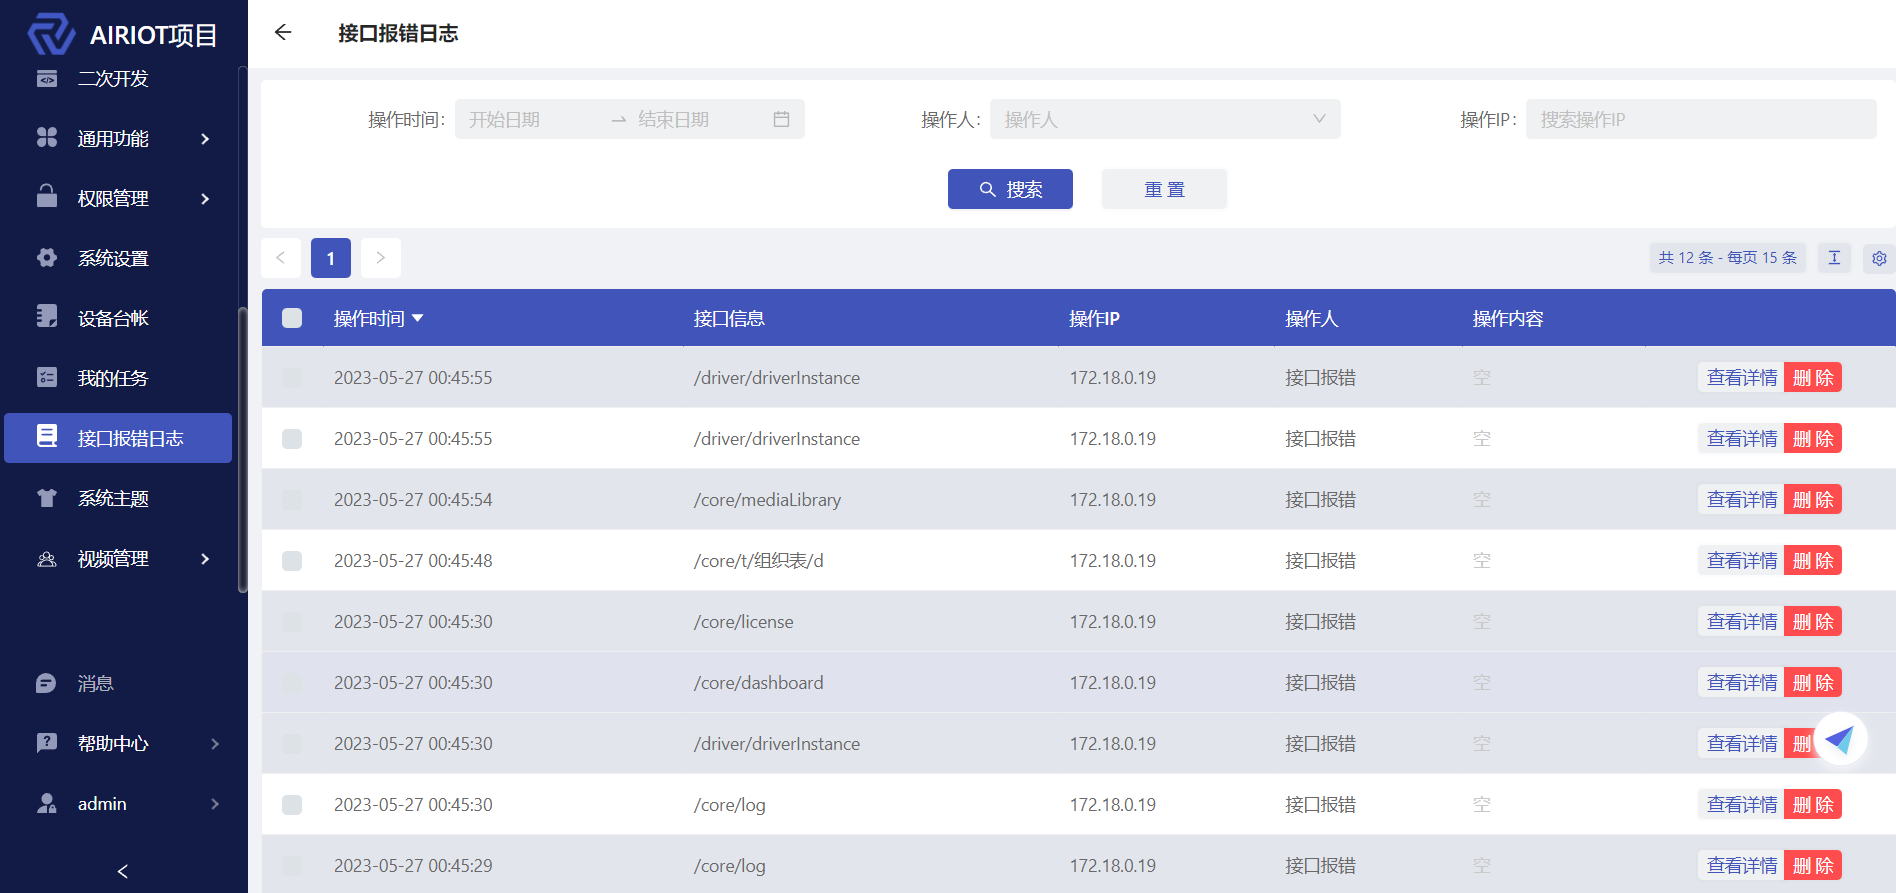Select page 1 in pagination
The height and width of the screenshot is (893, 1896).
click(331, 258)
